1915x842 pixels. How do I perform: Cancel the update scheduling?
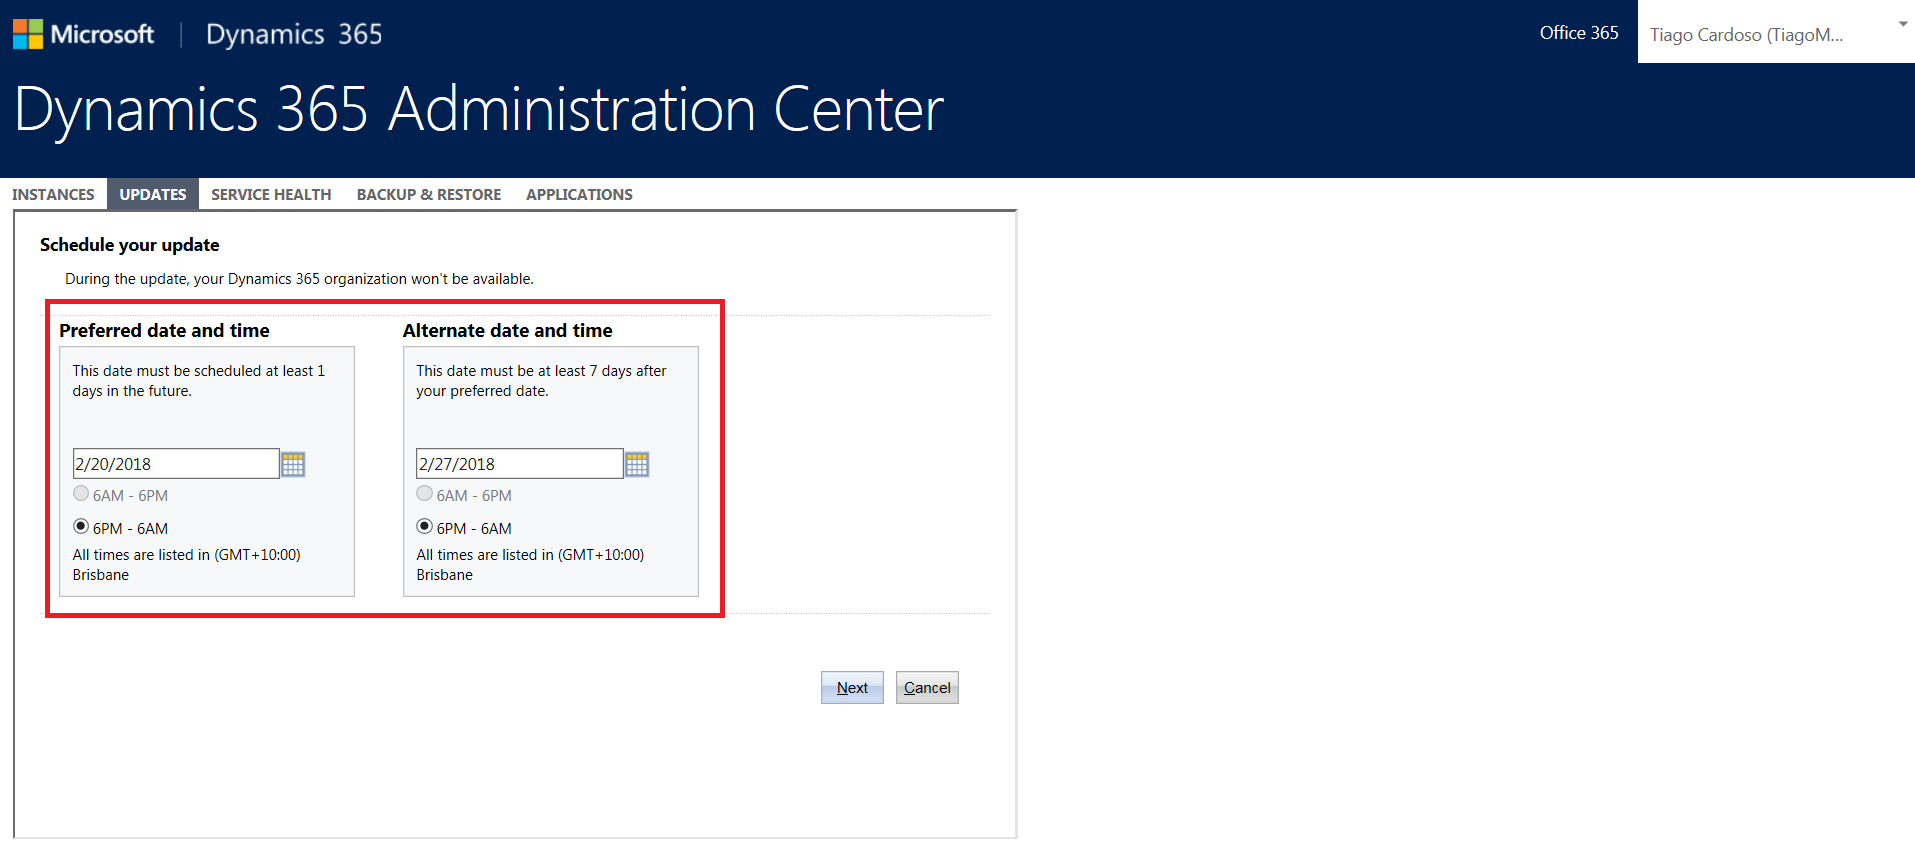927,688
